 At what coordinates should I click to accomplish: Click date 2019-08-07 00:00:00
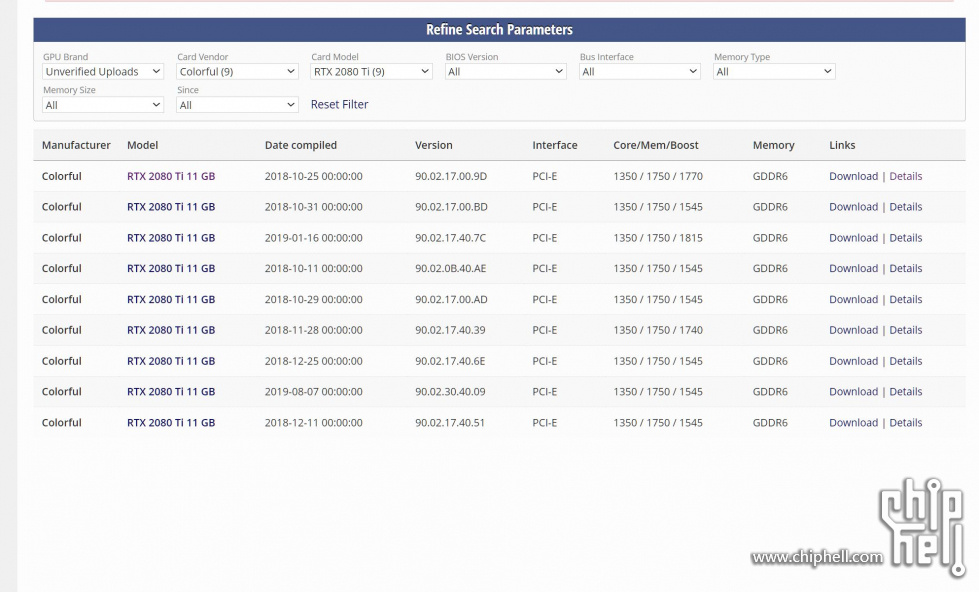pos(313,392)
